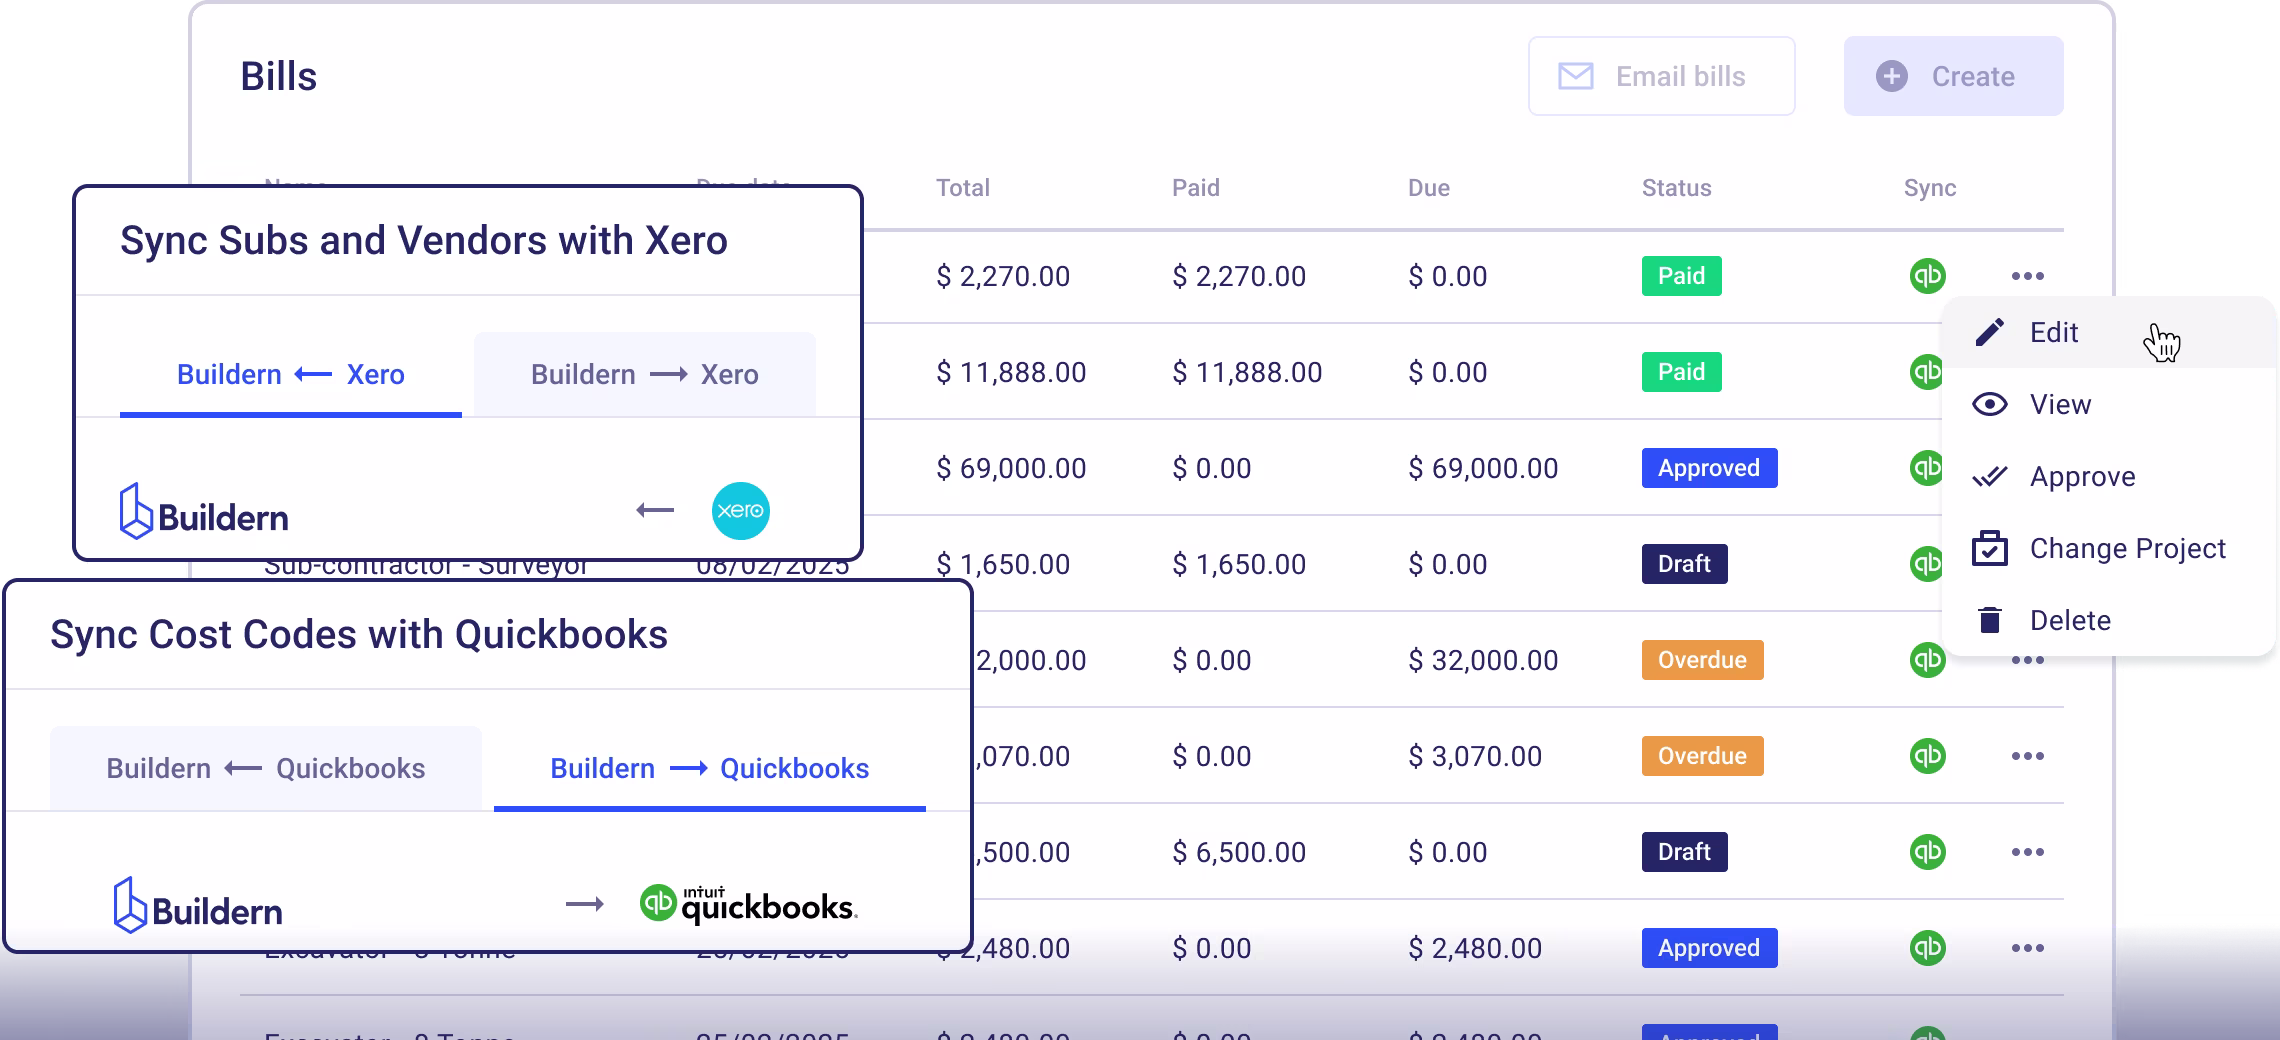Click the Buildern logo in the Quickbooks card
This screenshot has height=1040, width=2280.
198,906
